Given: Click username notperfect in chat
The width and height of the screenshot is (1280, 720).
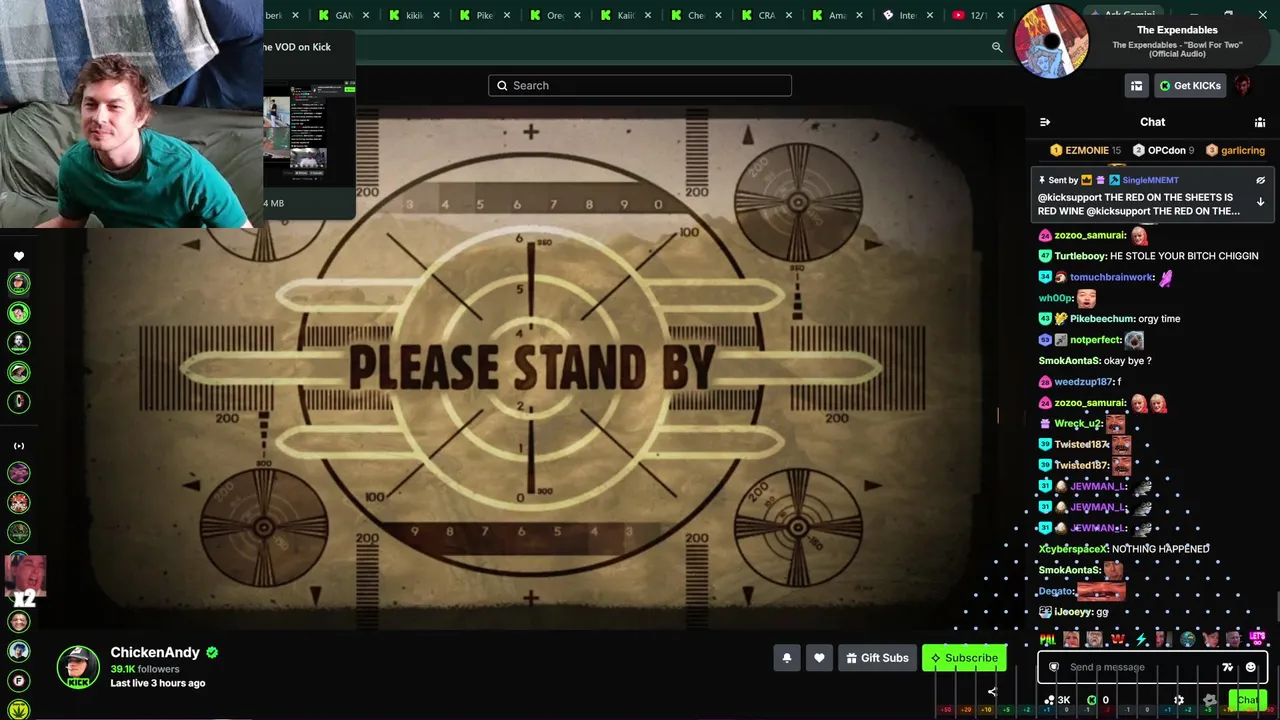Looking at the screenshot, I should (1095, 340).
